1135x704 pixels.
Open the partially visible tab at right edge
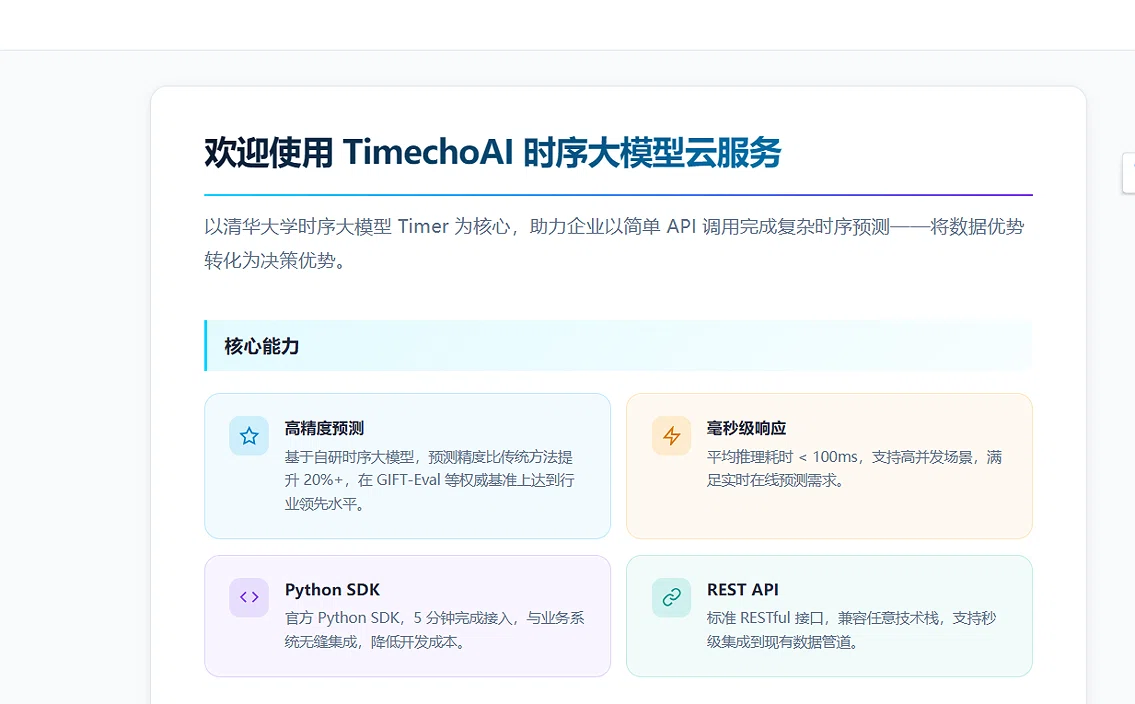[x=1128, y=173]
